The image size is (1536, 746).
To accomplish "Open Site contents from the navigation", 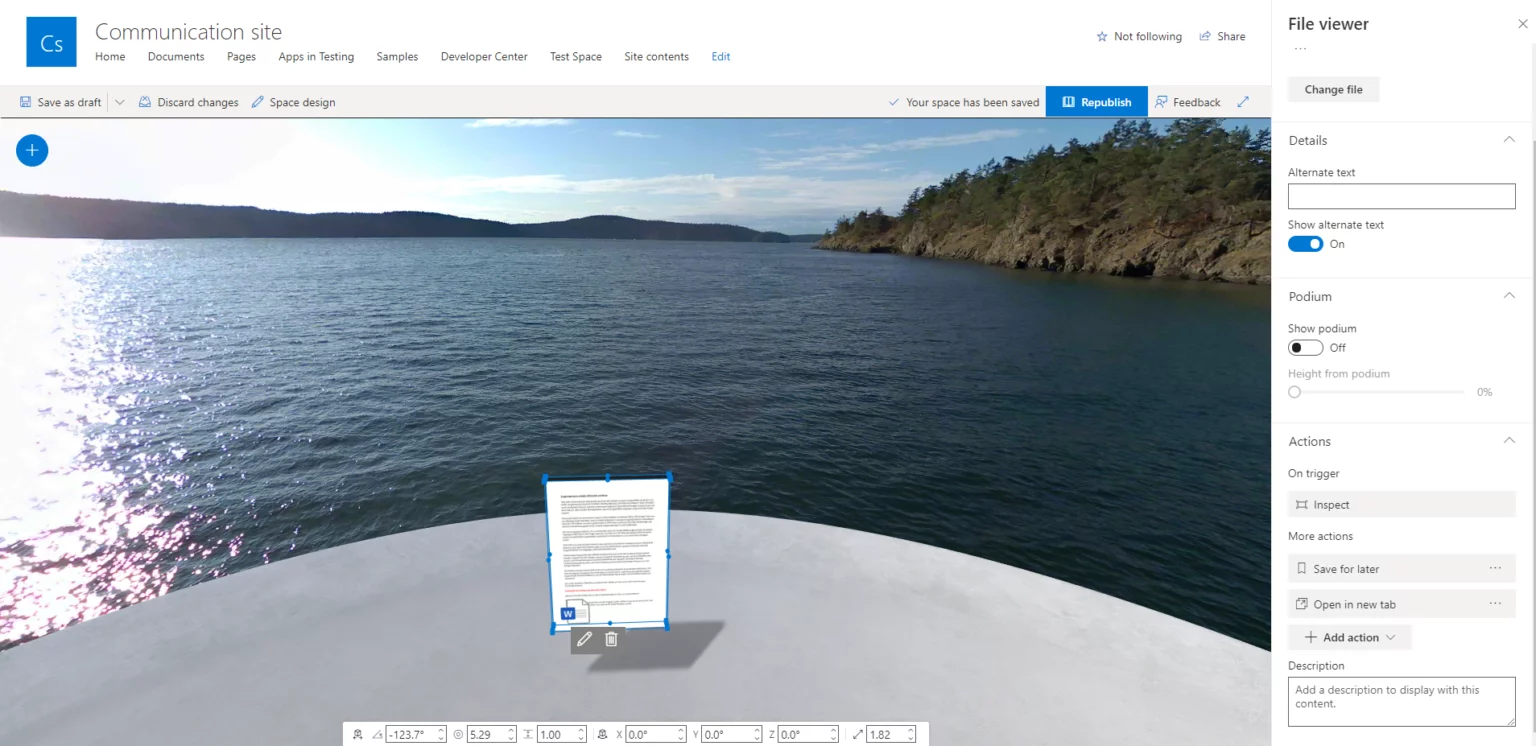I will point(656,57).
